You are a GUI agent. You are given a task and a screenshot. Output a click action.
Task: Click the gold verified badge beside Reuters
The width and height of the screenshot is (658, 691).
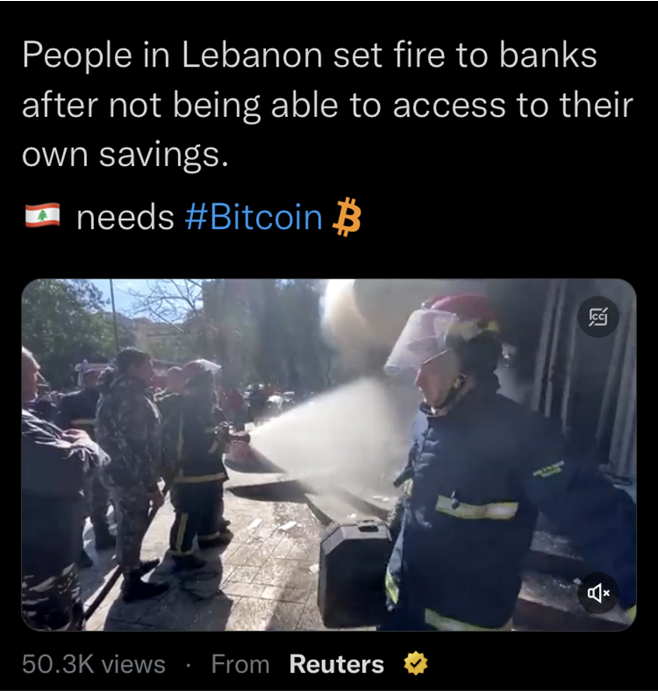click(x=416, y=664)
